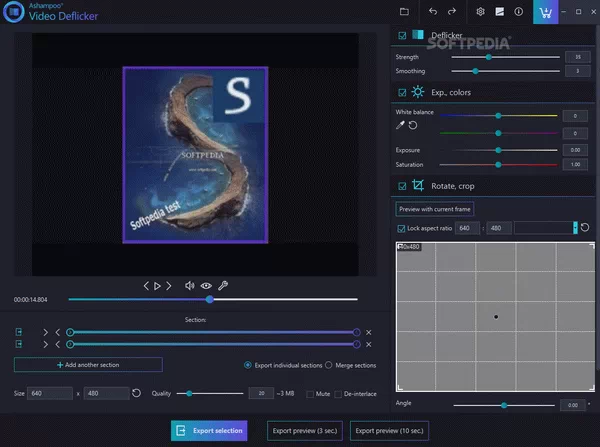Adjust the Strength slider
The height and width of the screenshot is (447, 600).
click(x=489, y=57)
